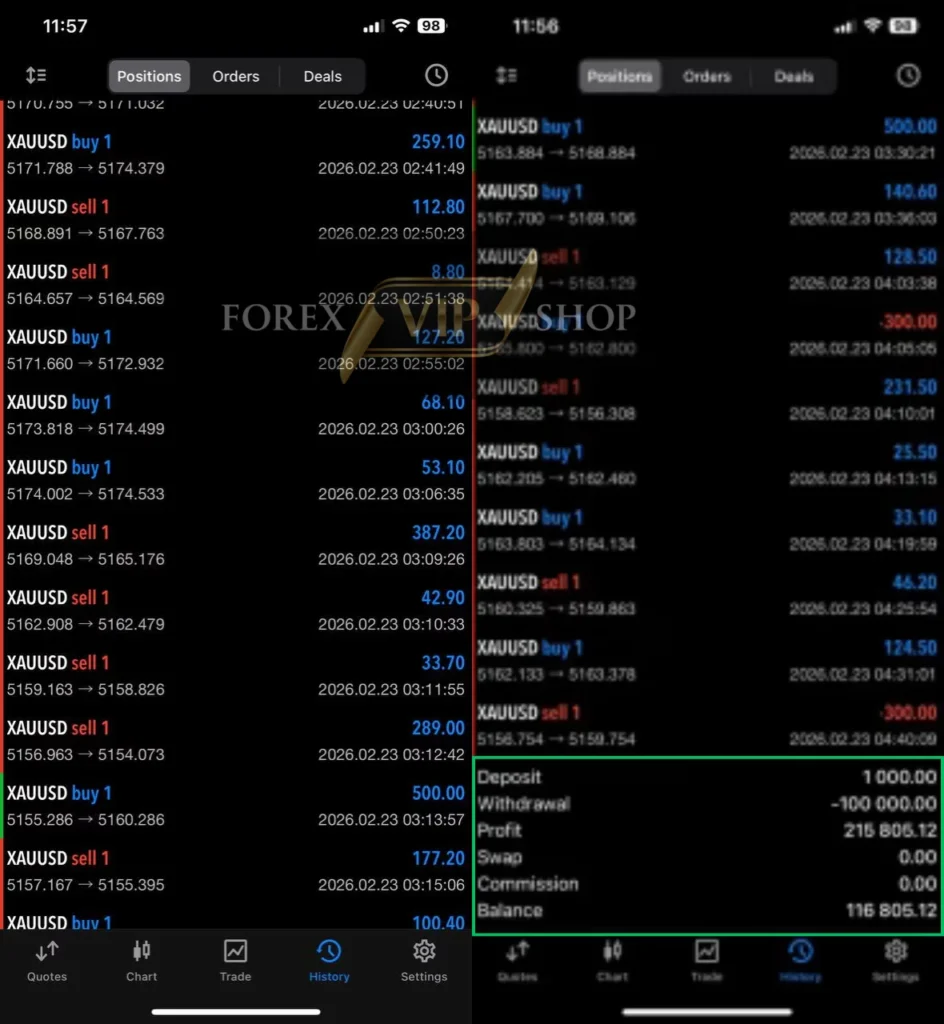Open the buy trade with profit 53.10
The height and width of the screenshot is (1024, 944).
[x=236, y=481]
